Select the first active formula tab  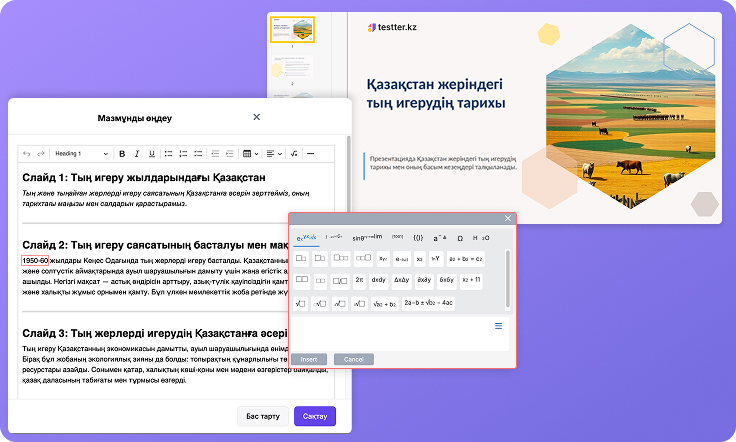(307, 238)
